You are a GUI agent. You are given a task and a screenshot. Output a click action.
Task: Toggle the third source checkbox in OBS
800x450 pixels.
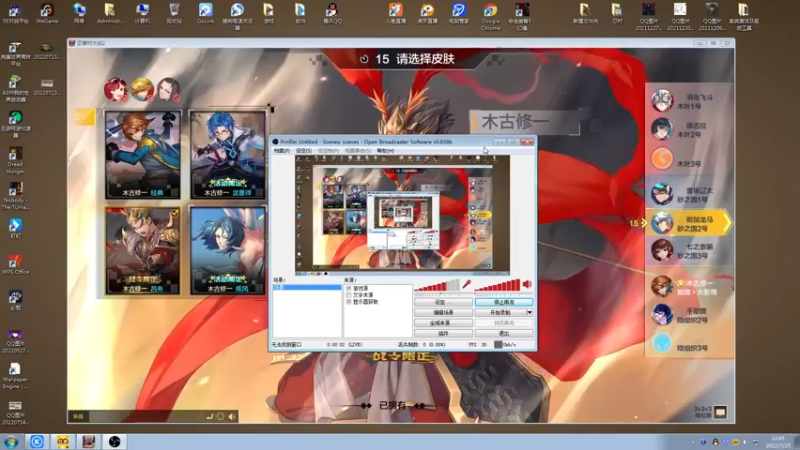click(349, 302)
